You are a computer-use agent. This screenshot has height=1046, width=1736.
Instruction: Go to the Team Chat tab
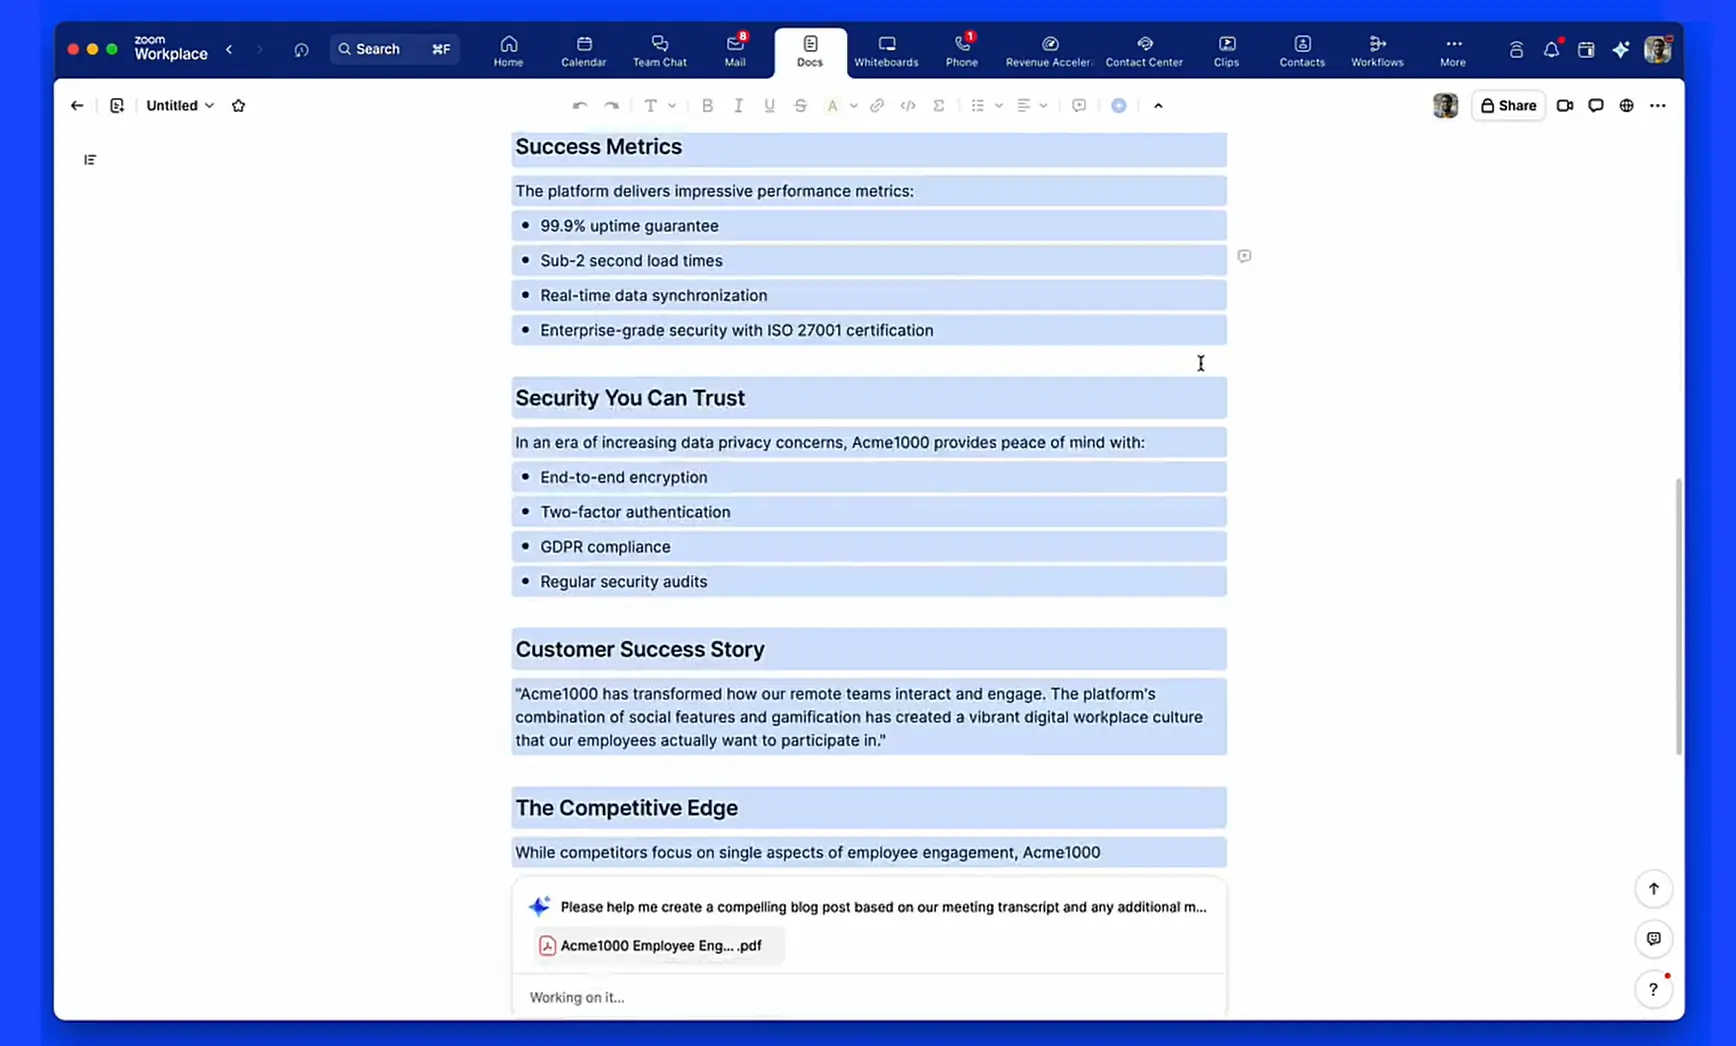click(x=660, y=51)
